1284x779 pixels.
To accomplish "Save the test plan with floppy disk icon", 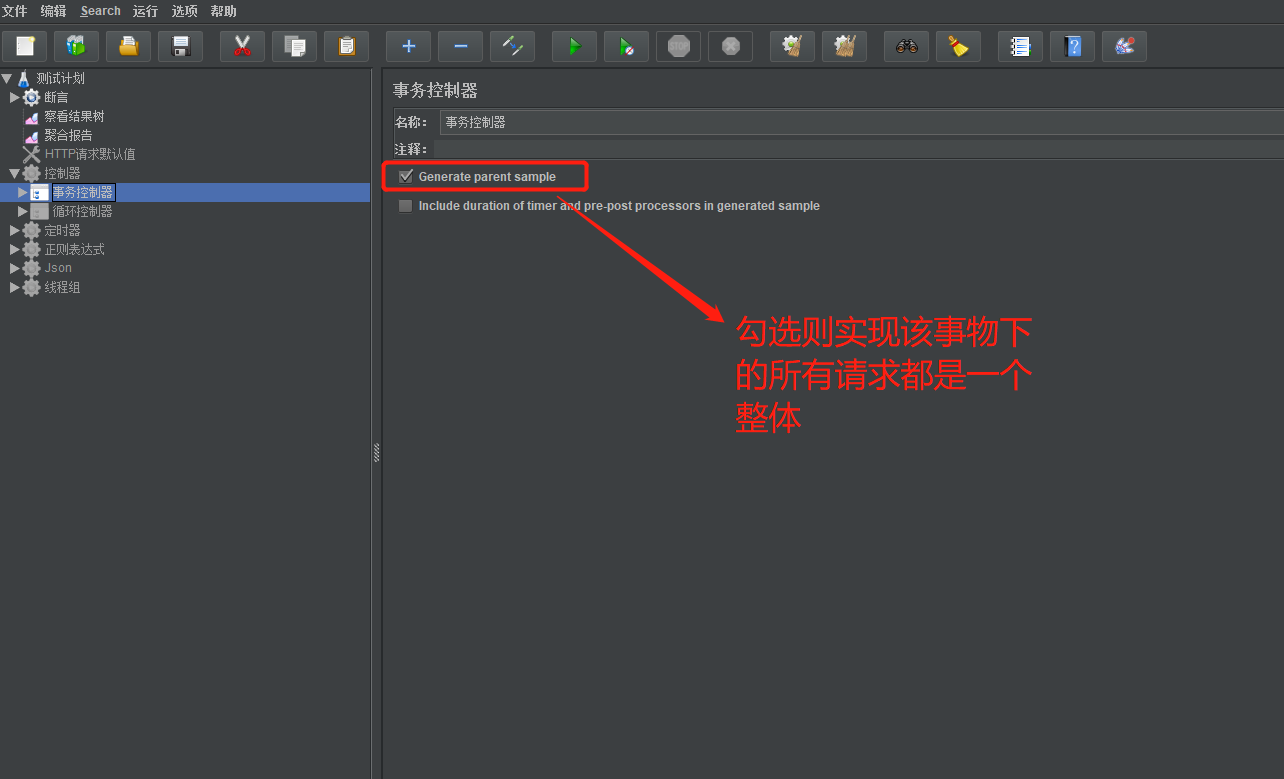I will (x=181, y=46).
